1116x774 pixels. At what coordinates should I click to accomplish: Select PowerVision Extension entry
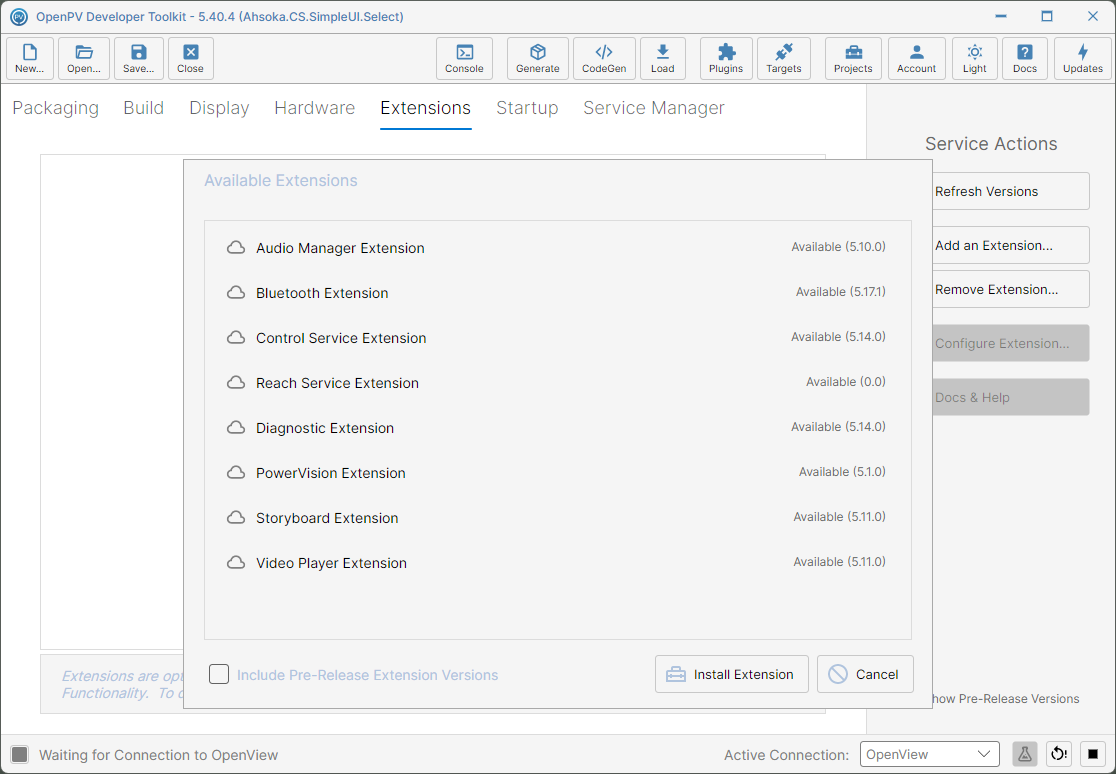pyautogui.click(x=331, y=473)
